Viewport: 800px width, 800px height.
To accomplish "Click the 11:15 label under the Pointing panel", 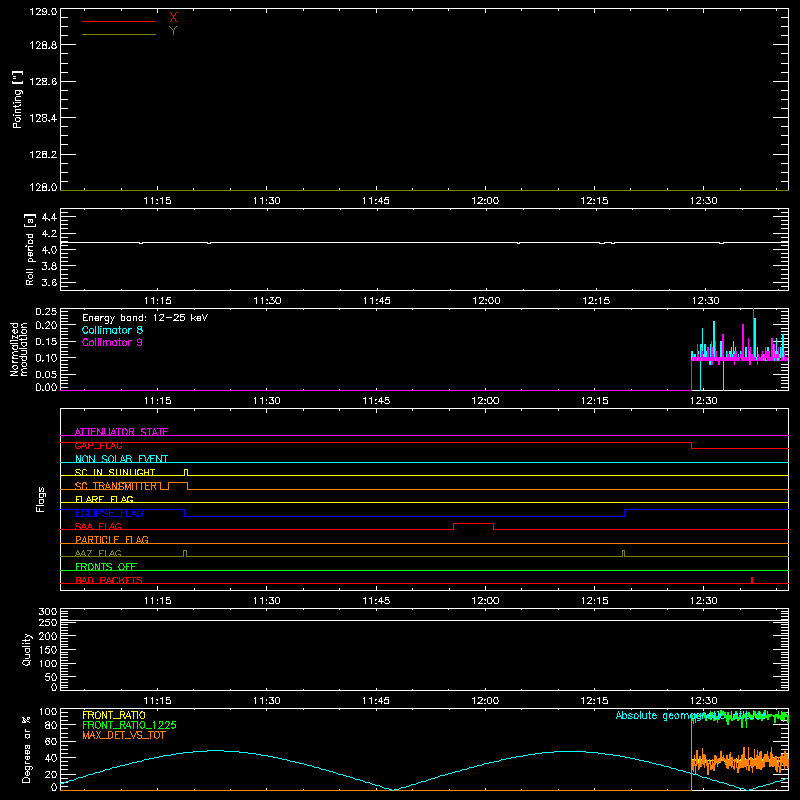I will 157,201.
